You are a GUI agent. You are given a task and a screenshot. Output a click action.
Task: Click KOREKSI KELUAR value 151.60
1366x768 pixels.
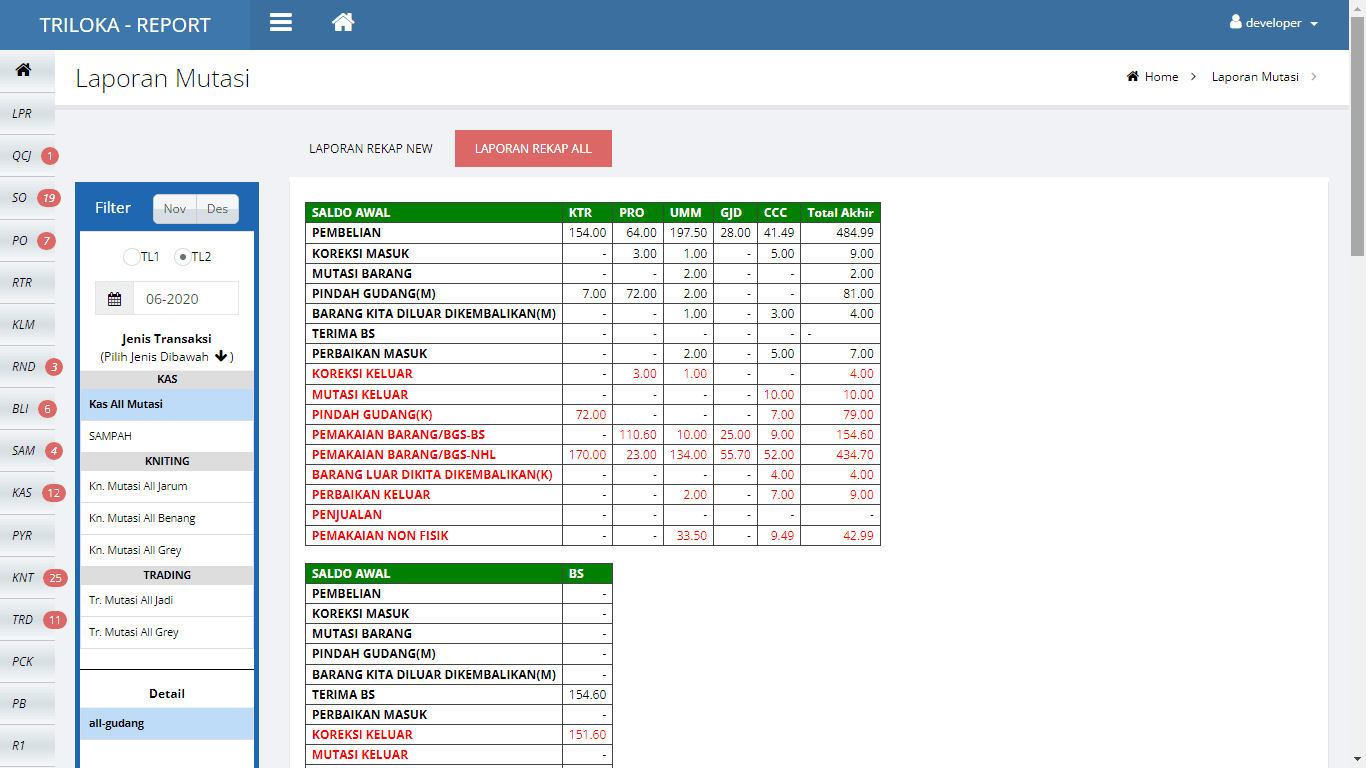click(x=587, y=734)
